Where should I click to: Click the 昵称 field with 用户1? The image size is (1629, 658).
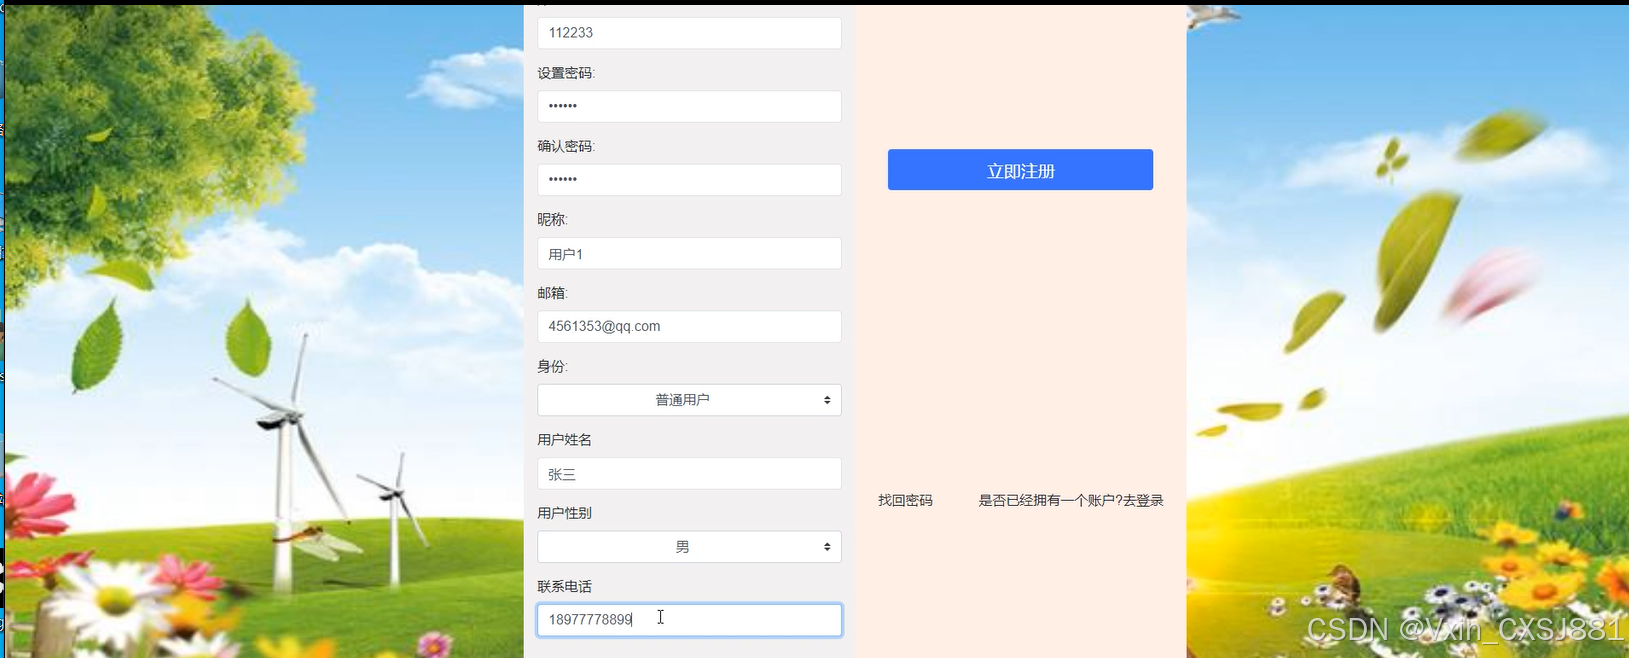(689, 253)
